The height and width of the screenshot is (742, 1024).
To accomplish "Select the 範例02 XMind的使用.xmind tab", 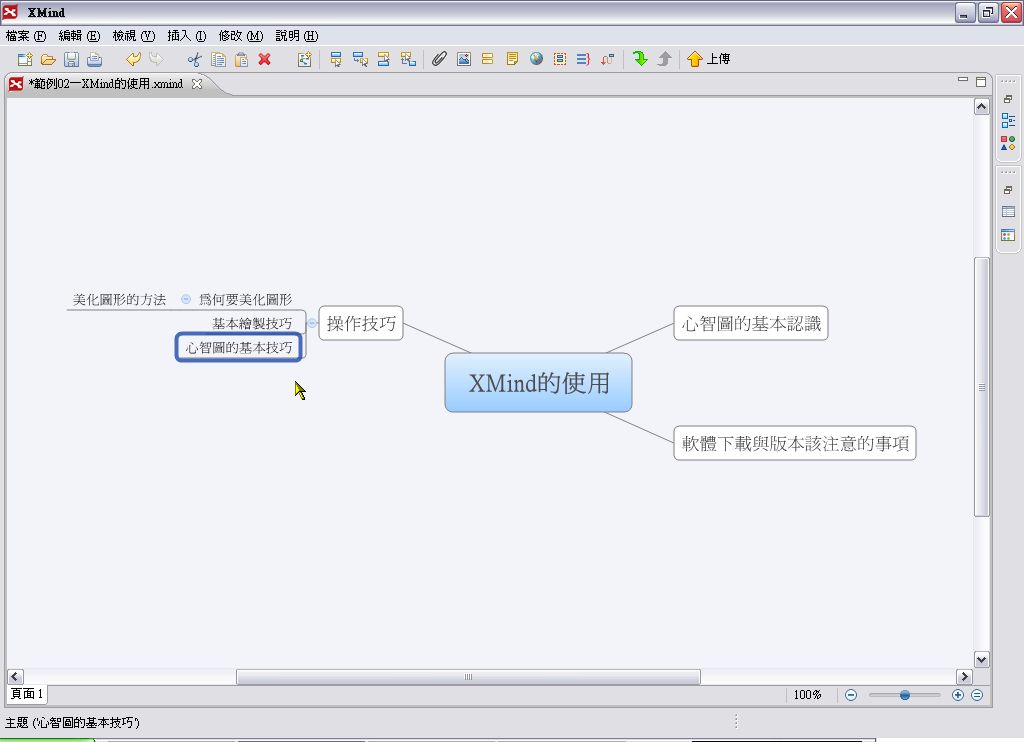I will coord(106,84).
